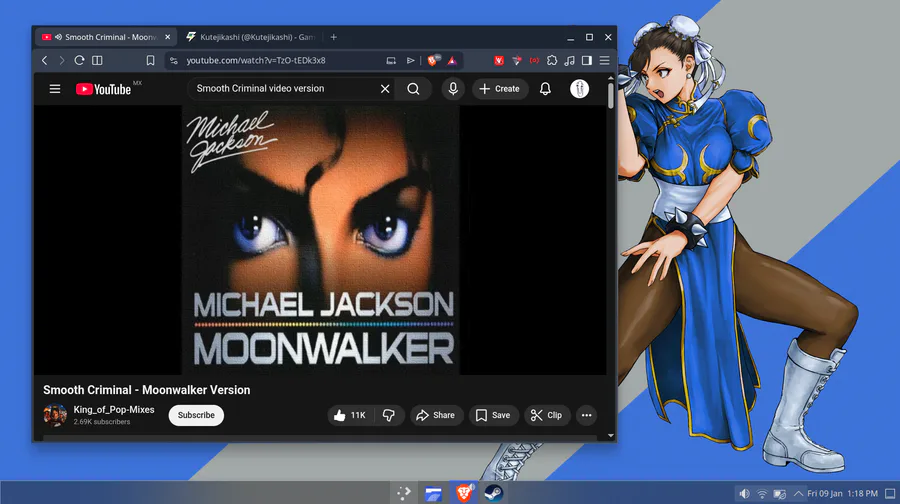Image resolution: width=900 pixels, height=504 pixels.
Task: Search with voice microphone button
Action: pyautogui.click(x=453, y=89)
